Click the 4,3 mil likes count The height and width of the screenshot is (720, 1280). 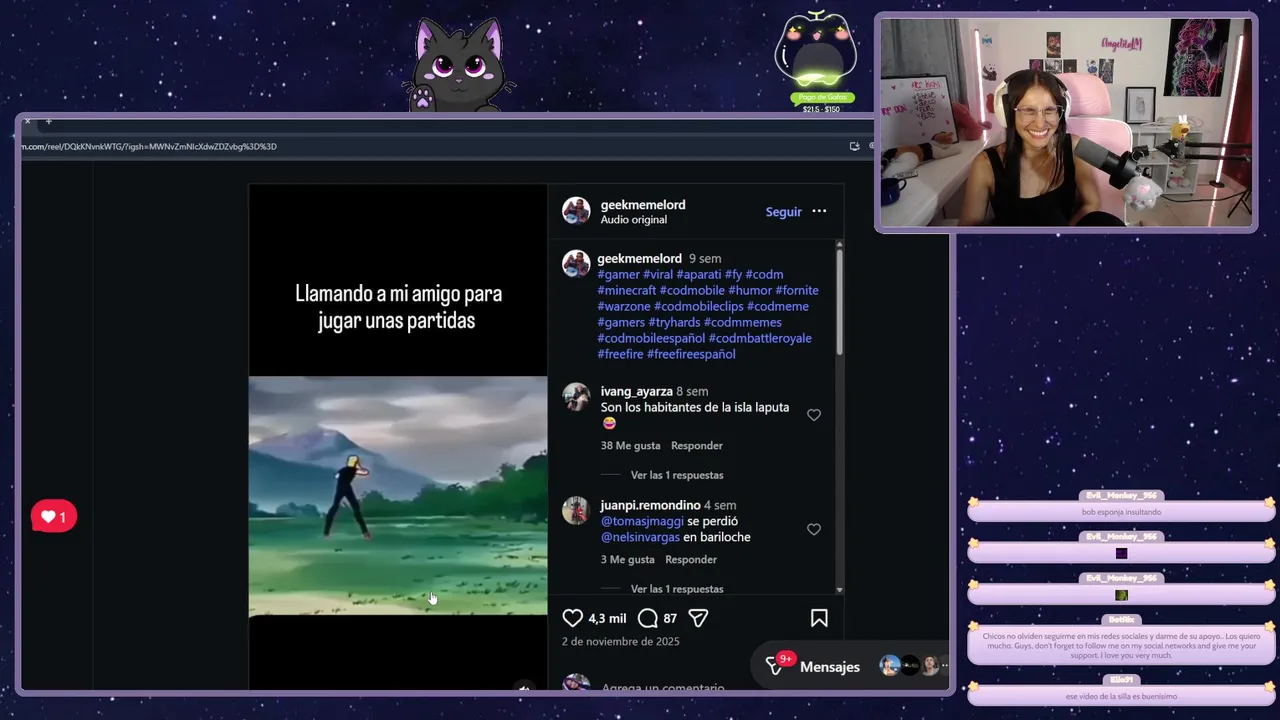coord(607,618)
